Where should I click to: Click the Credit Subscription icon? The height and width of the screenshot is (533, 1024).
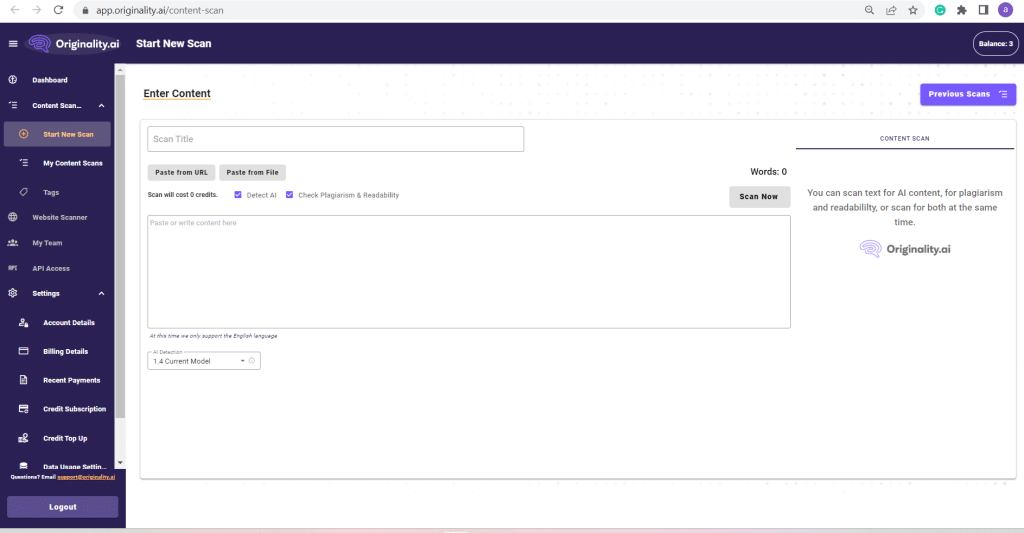24,409
